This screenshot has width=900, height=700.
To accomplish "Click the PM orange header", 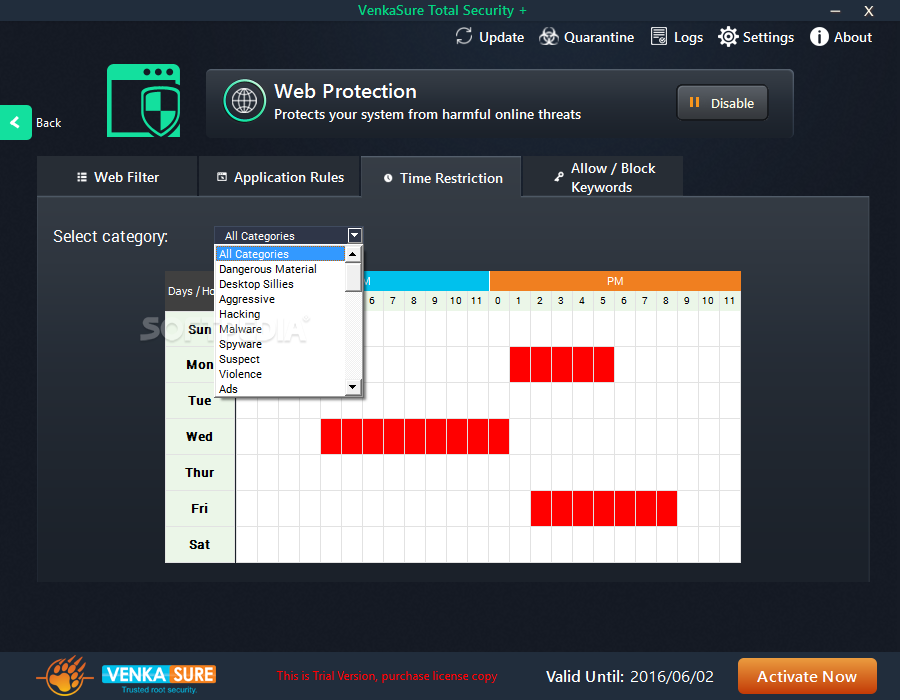I will tap(615, 281).
